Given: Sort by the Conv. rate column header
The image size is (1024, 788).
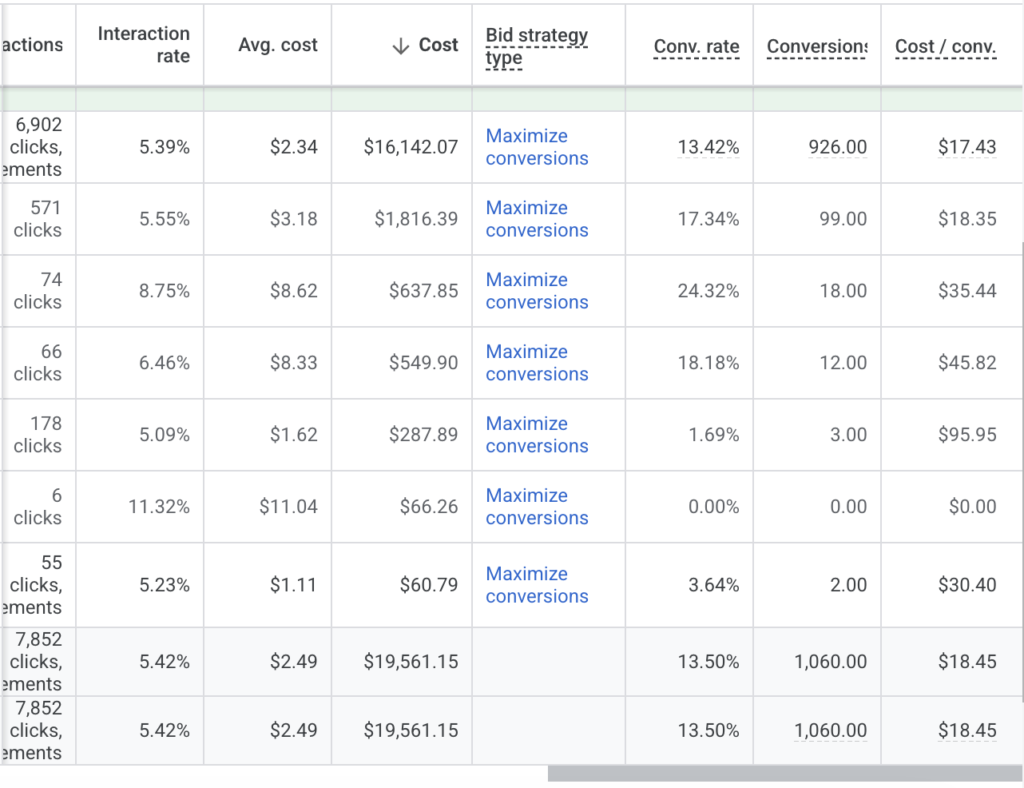Looking at the screenshot, I should coord(696,46).
